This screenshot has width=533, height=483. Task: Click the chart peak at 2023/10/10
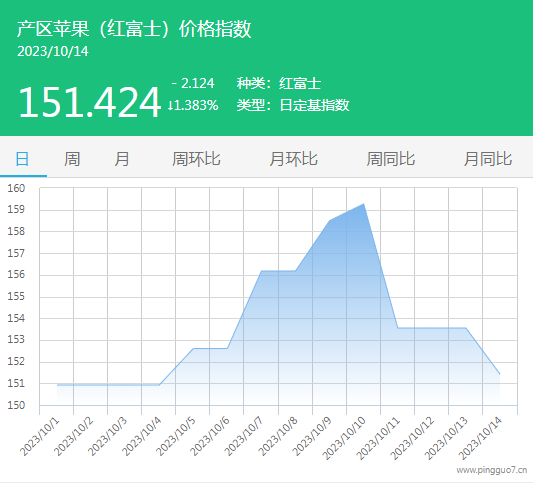coord(364,204)
